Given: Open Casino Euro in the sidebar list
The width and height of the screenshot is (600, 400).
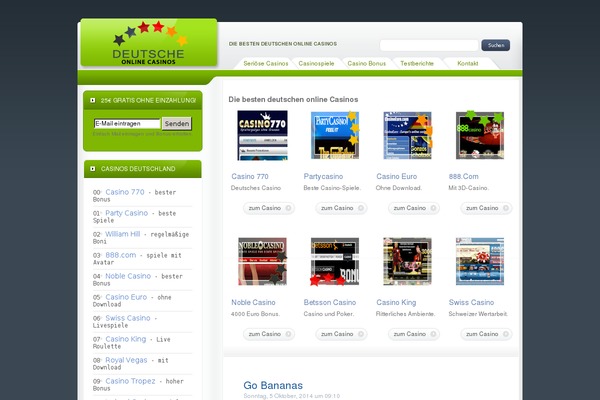Looking at the screenshot, I should point(126,297).
